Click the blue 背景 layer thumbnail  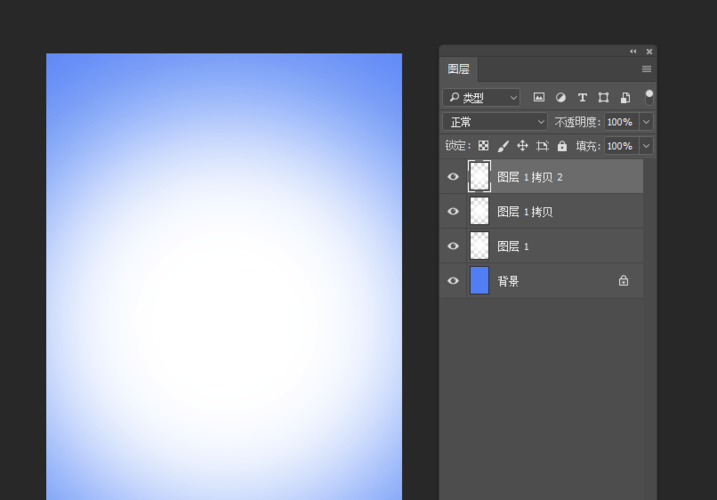[x=480, y=281]
